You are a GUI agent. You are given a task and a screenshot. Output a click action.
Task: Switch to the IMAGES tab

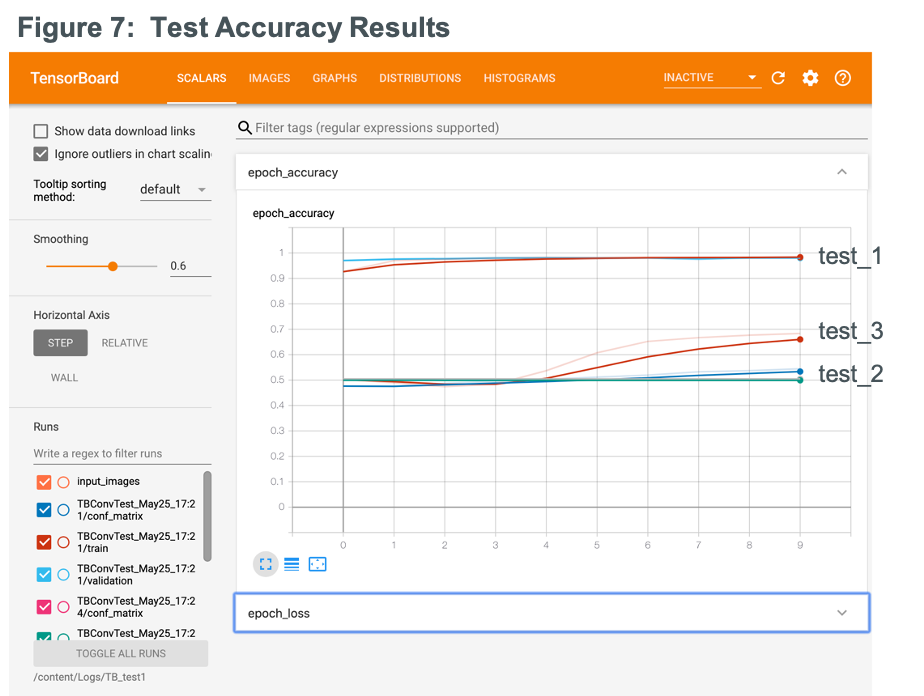pyautogui.click(x=269, y=78)
